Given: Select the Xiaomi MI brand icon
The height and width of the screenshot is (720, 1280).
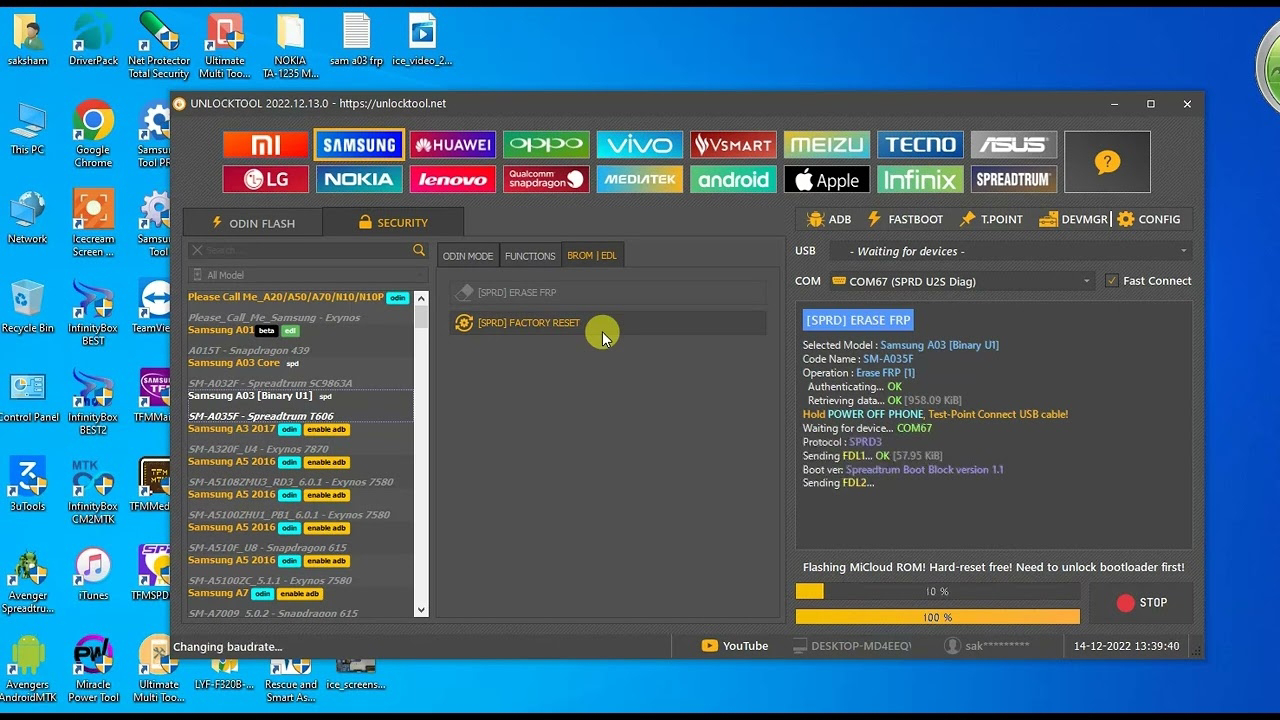Looking at the screenshot, I should click(x=265, y=145).
